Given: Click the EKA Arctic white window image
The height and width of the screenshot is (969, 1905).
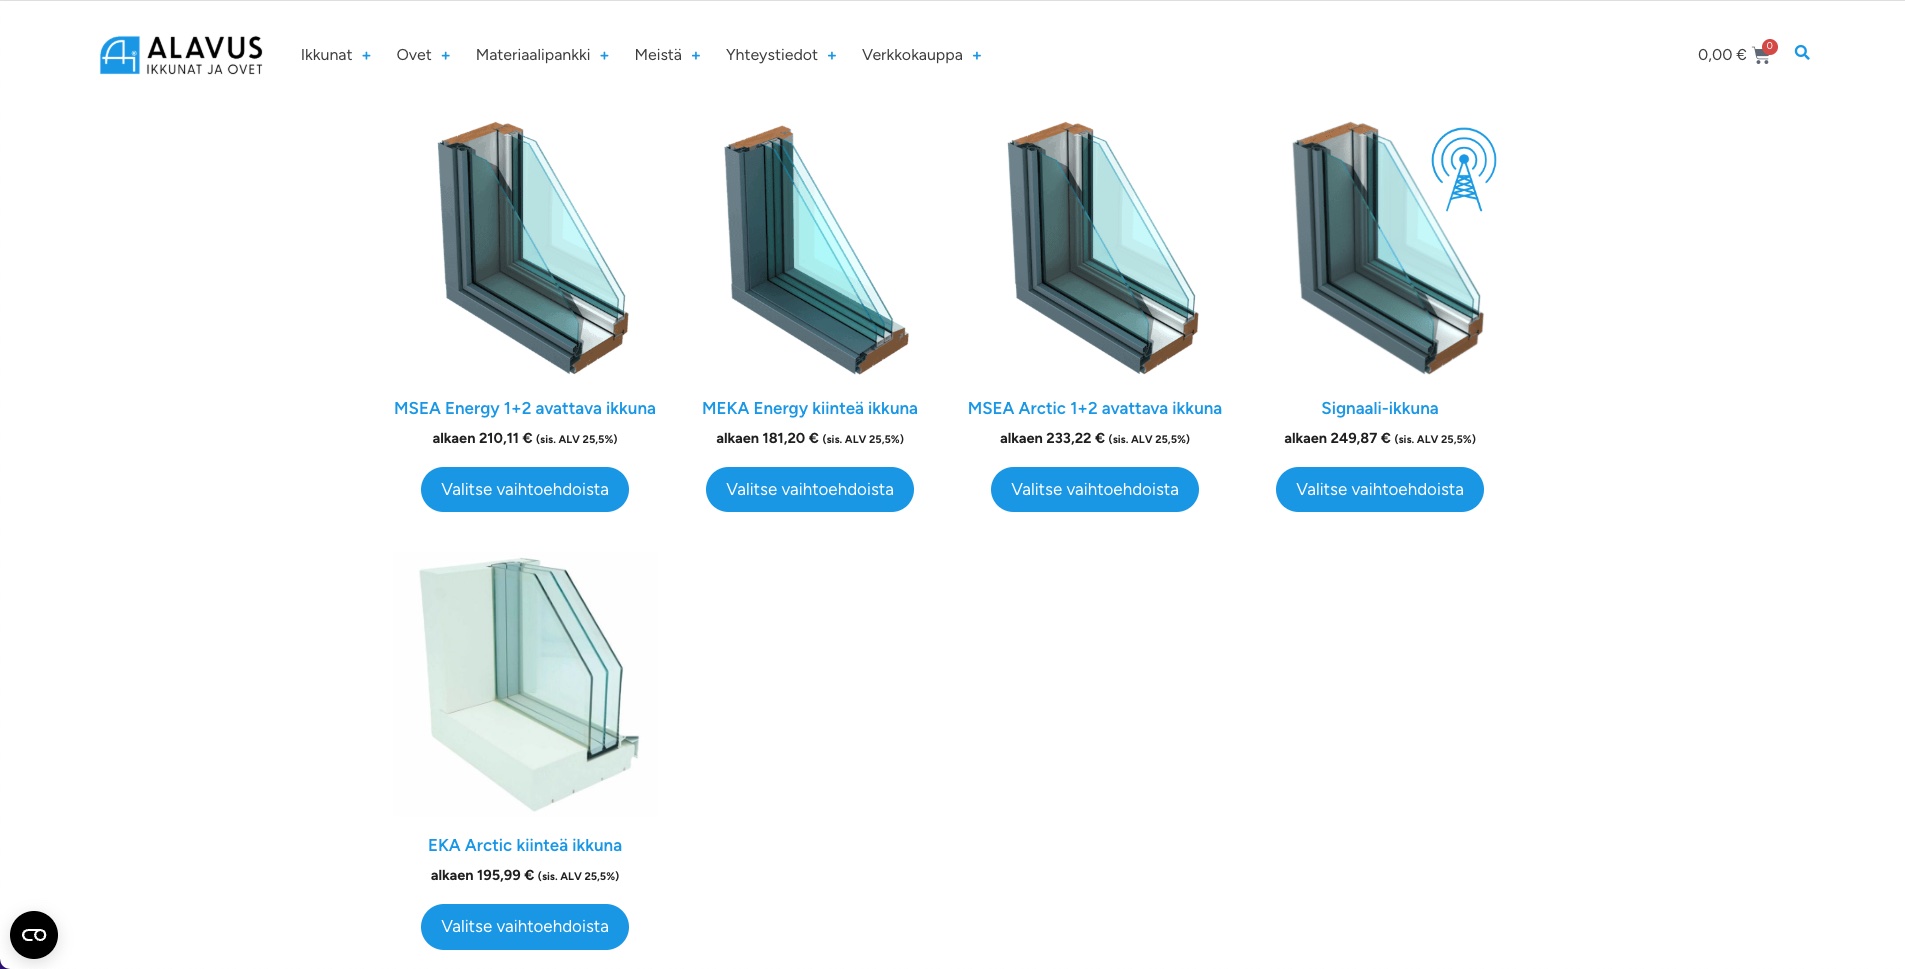Looking at the screenshot, I should click(525, 684).
